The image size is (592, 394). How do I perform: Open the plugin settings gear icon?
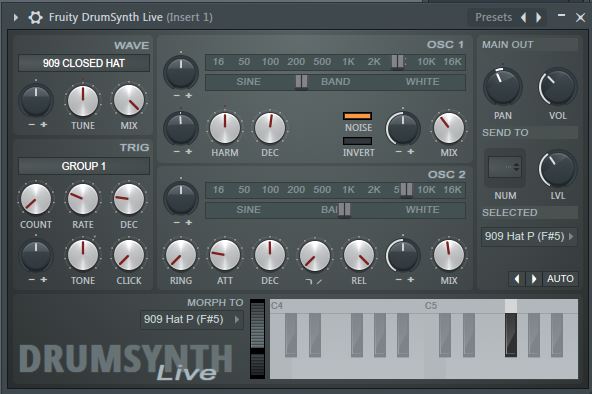pos(35,17)
